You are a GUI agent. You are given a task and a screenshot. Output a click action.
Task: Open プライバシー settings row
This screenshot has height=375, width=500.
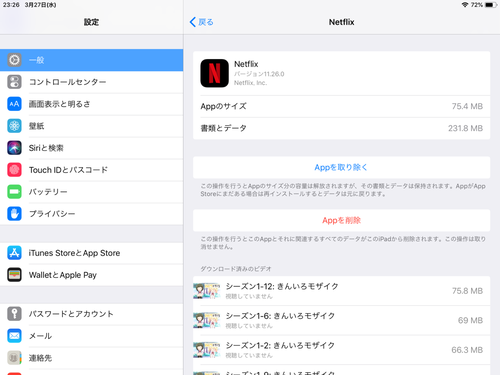point(91,214)
